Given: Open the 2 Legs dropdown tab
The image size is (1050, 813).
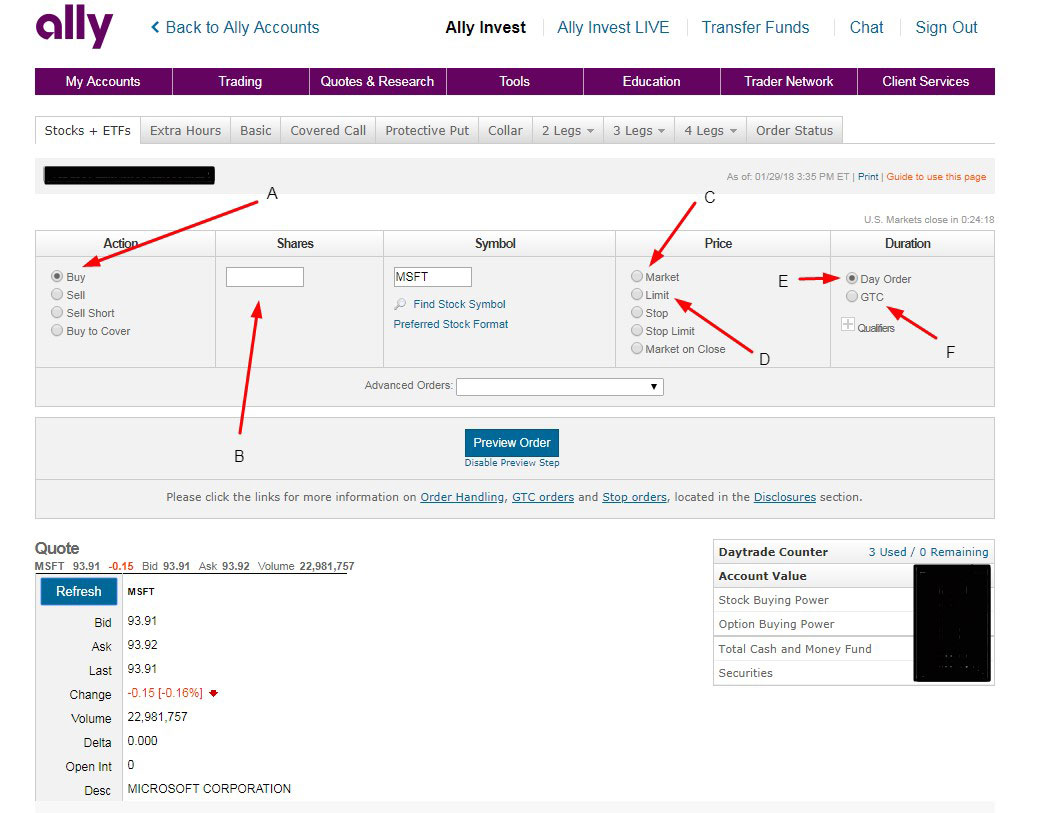Looking at the screenshot, I should pos(567,130).
